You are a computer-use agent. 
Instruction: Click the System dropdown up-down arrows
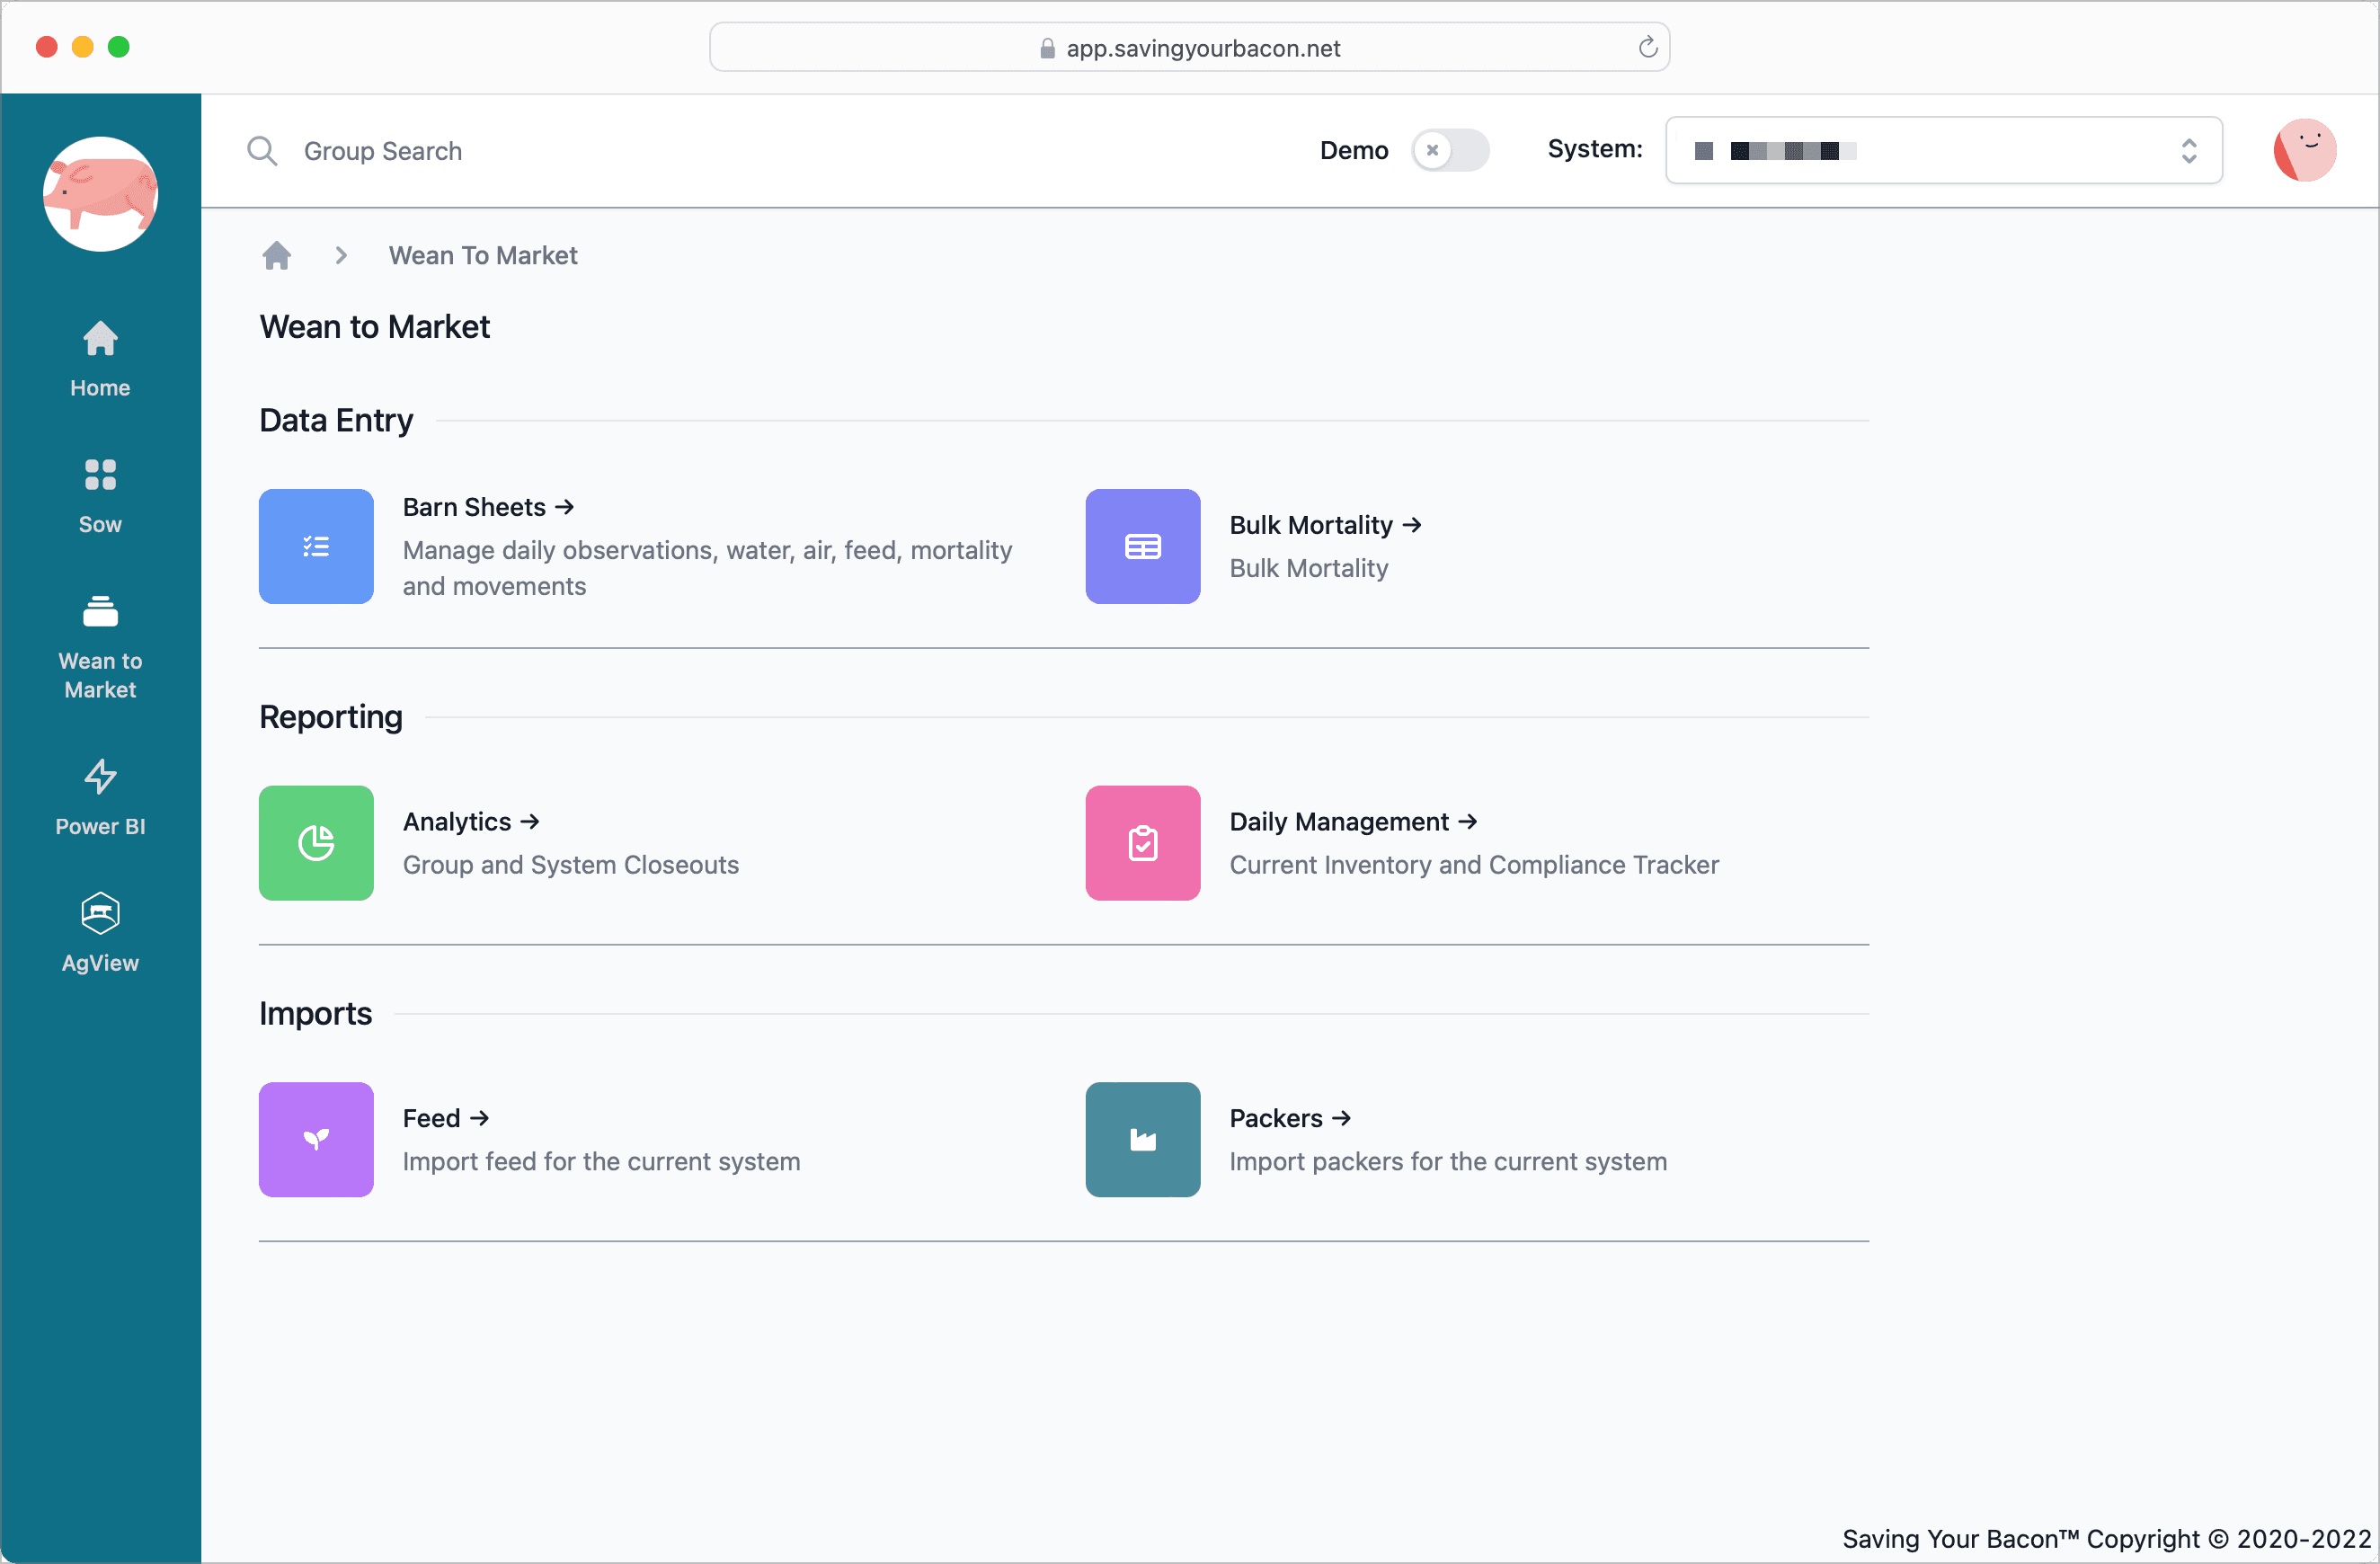[2188, 150]
